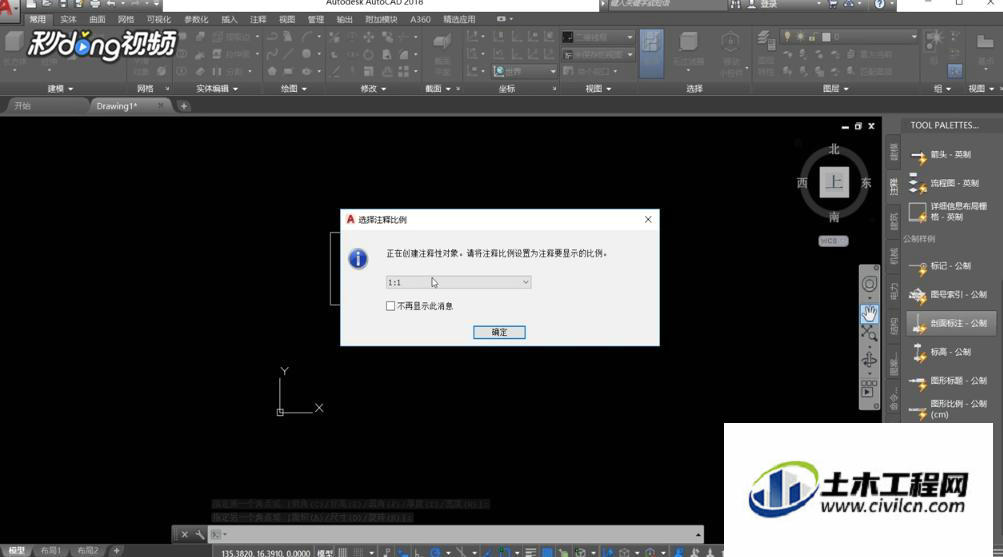Switch to the 布局2 layout tab
1003x557 pixels.
(88, 551)
